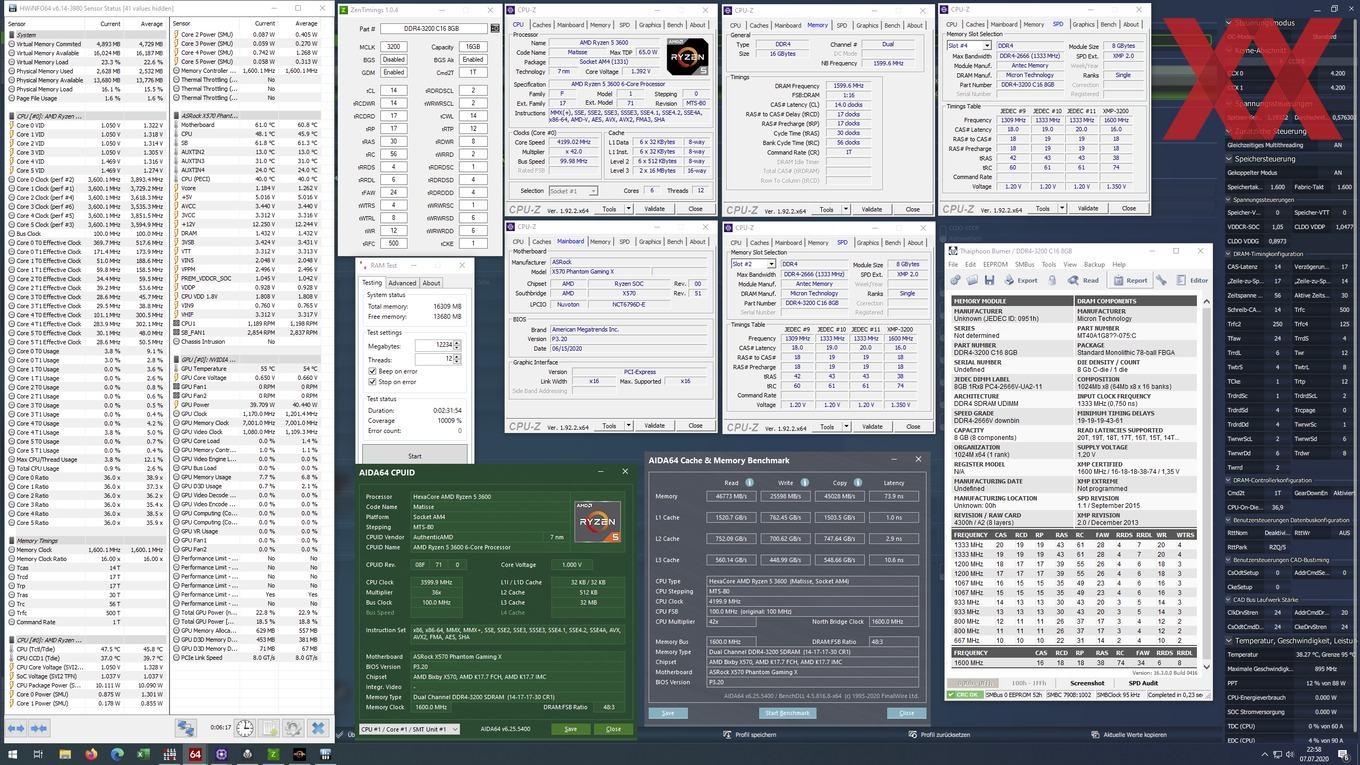Viewport: 1360px width, 765px height.
Task: Click info icon next to Write column in AIDA64 benchmark
Action: (x=804, y=483)
